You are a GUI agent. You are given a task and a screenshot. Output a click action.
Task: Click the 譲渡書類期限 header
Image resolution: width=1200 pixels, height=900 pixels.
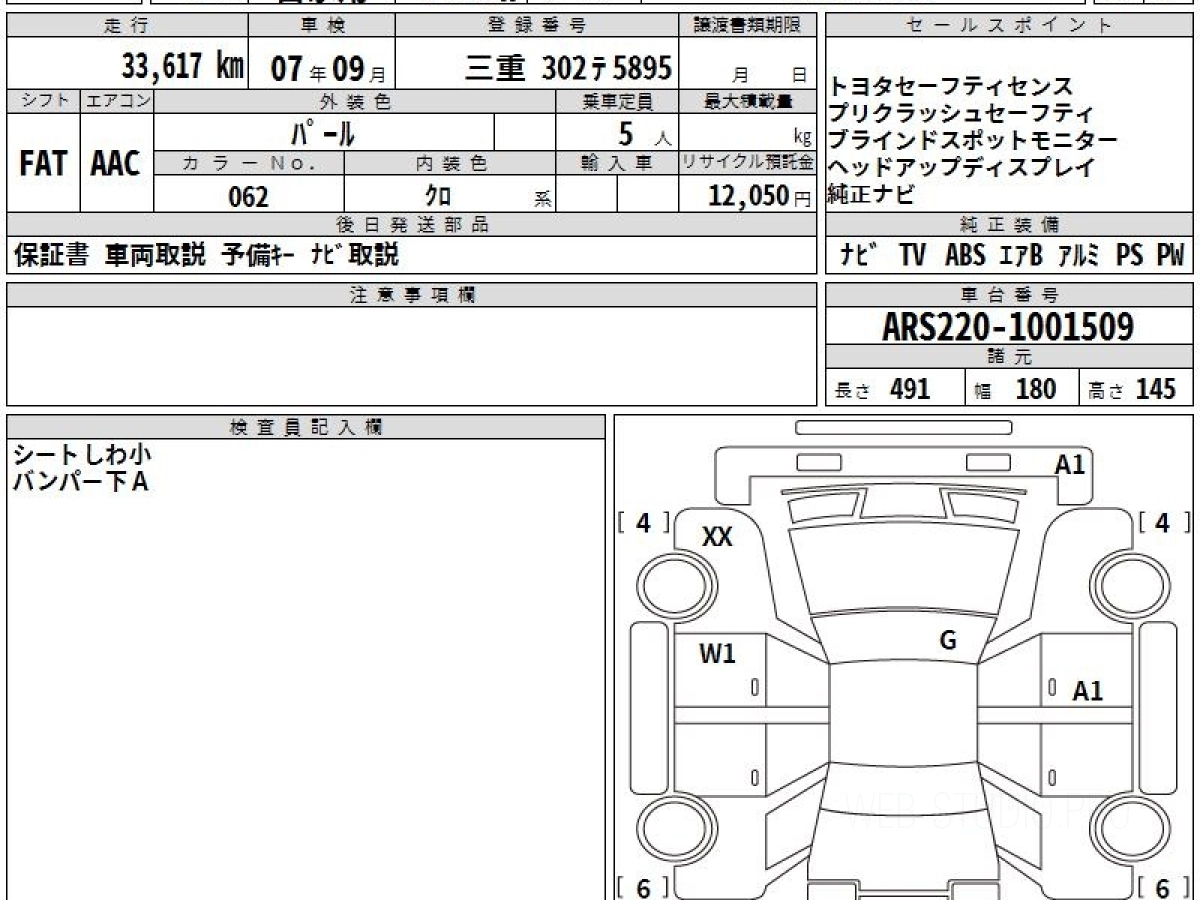point(748,26)
